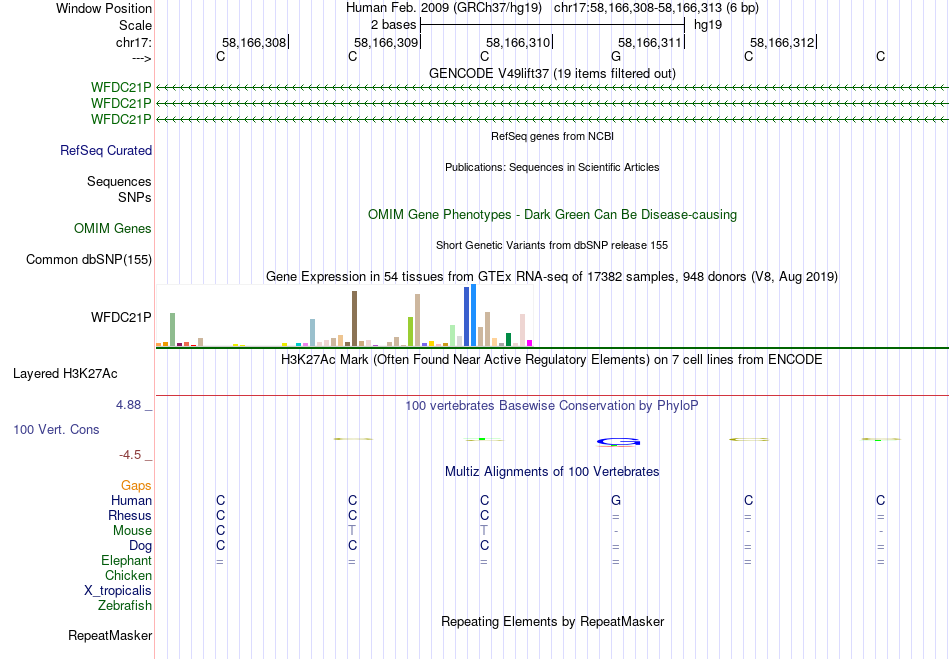Viewport: 950px width, 659px height.
Task: Click the 'SNPs' track label
Action: [135, 197]
